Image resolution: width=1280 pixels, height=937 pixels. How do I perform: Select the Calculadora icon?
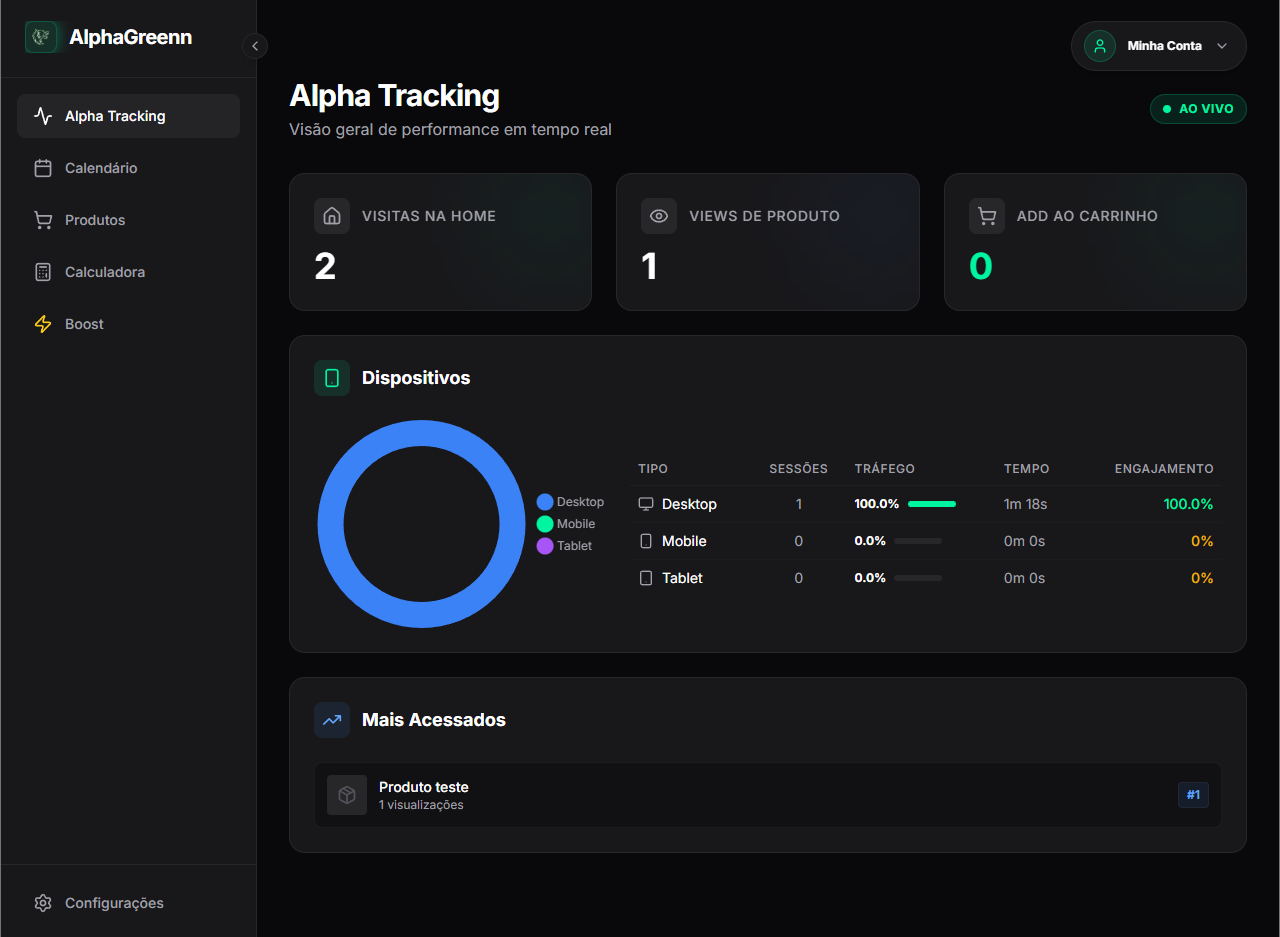tap(43, 271)
